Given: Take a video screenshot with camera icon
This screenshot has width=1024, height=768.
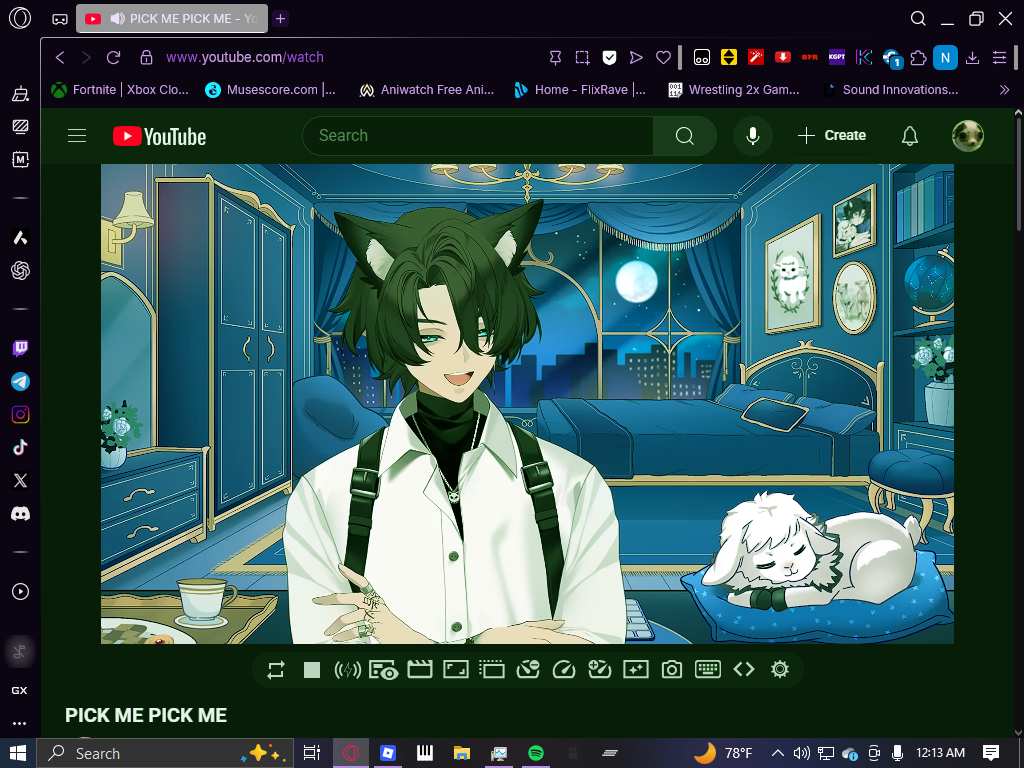Looking at the screenshot, I should [x=672, y=669].
